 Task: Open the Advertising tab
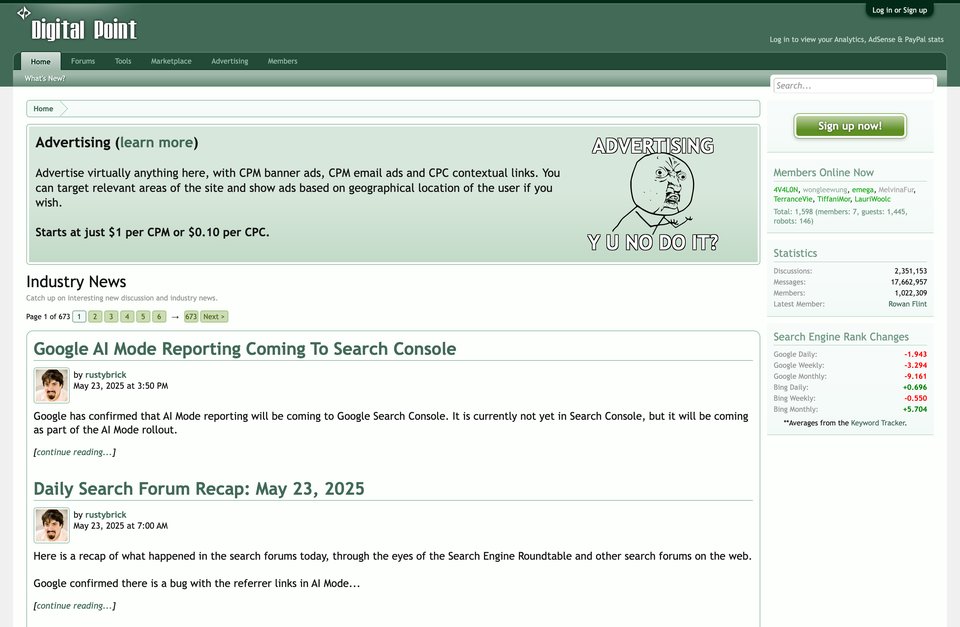coord(230,61)
